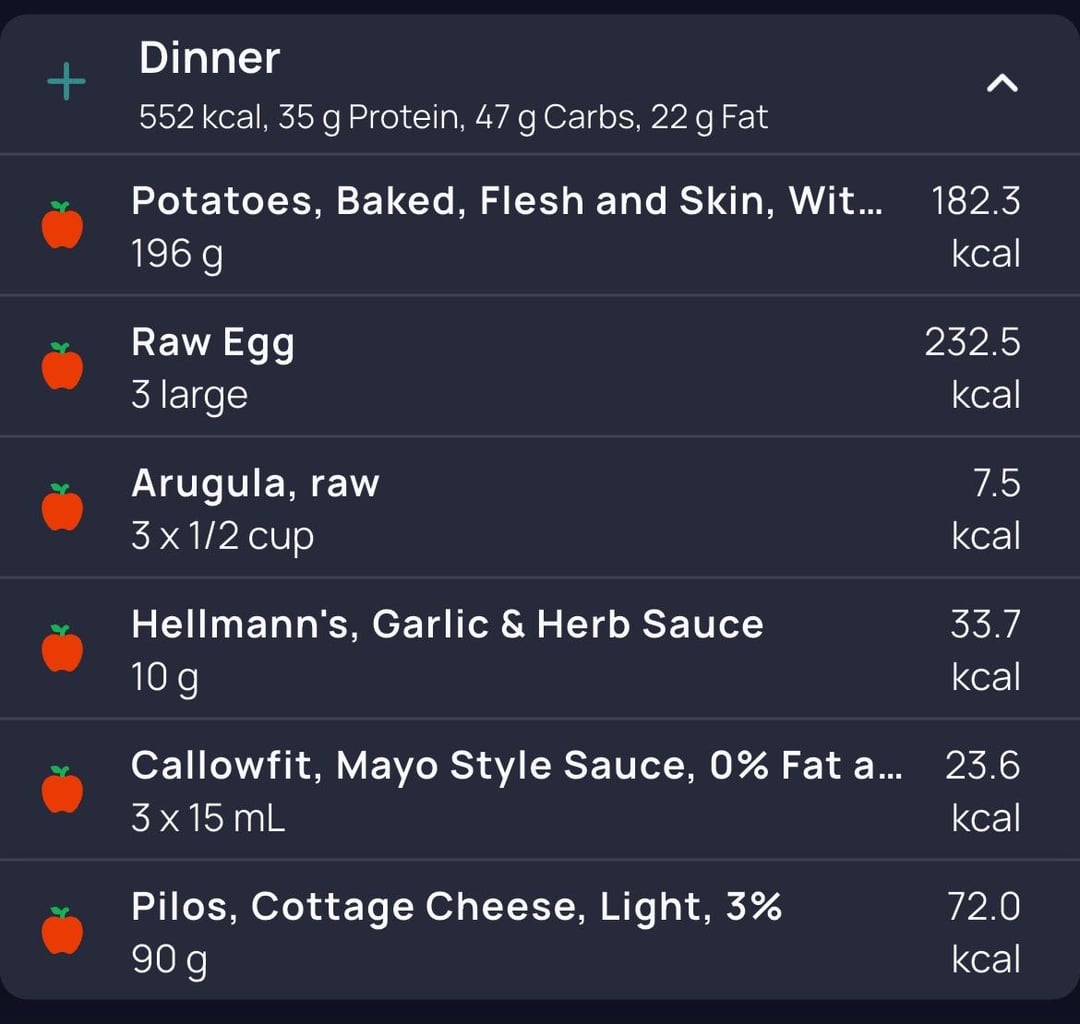This screenshot has height=1024, width=1080.
Task: Open Hellmann's, Garlic & Herb Sauce entry
Action: click(x=540, y=649)
